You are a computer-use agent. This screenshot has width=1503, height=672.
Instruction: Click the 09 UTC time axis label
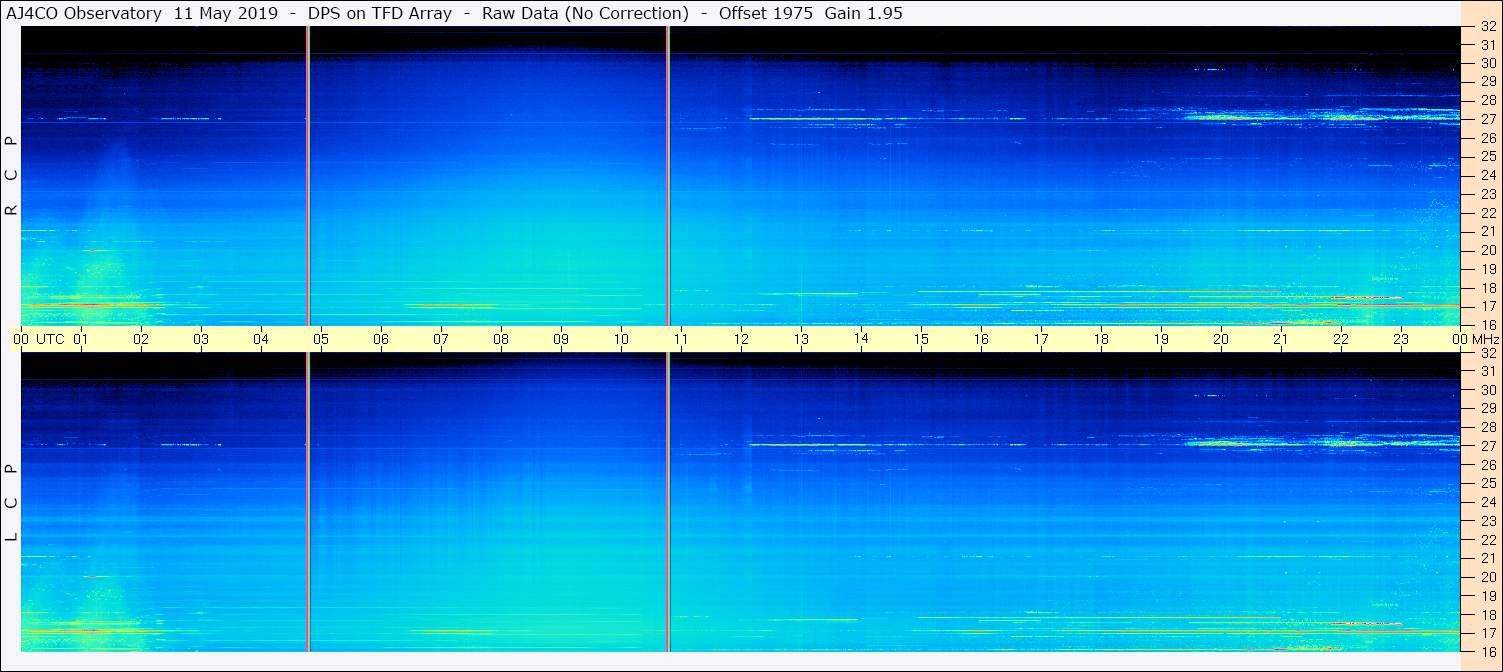click(561, 339)
